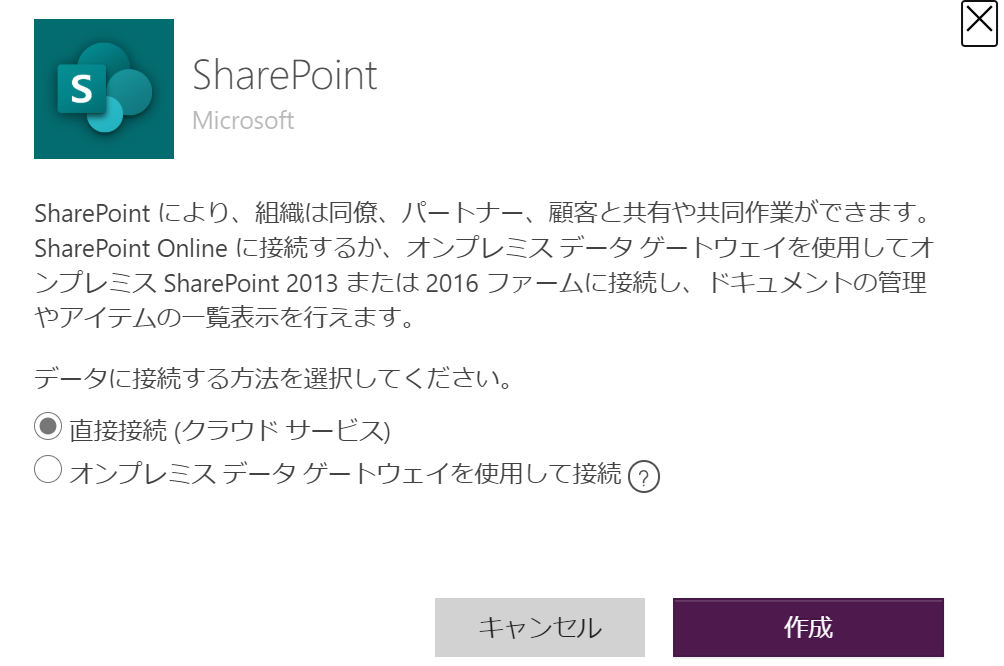Viewport: 1004px width, 666px height.
Task: Click the description line mentioning 同僚、パートナー、顧客
Action: tap(482, 213)
